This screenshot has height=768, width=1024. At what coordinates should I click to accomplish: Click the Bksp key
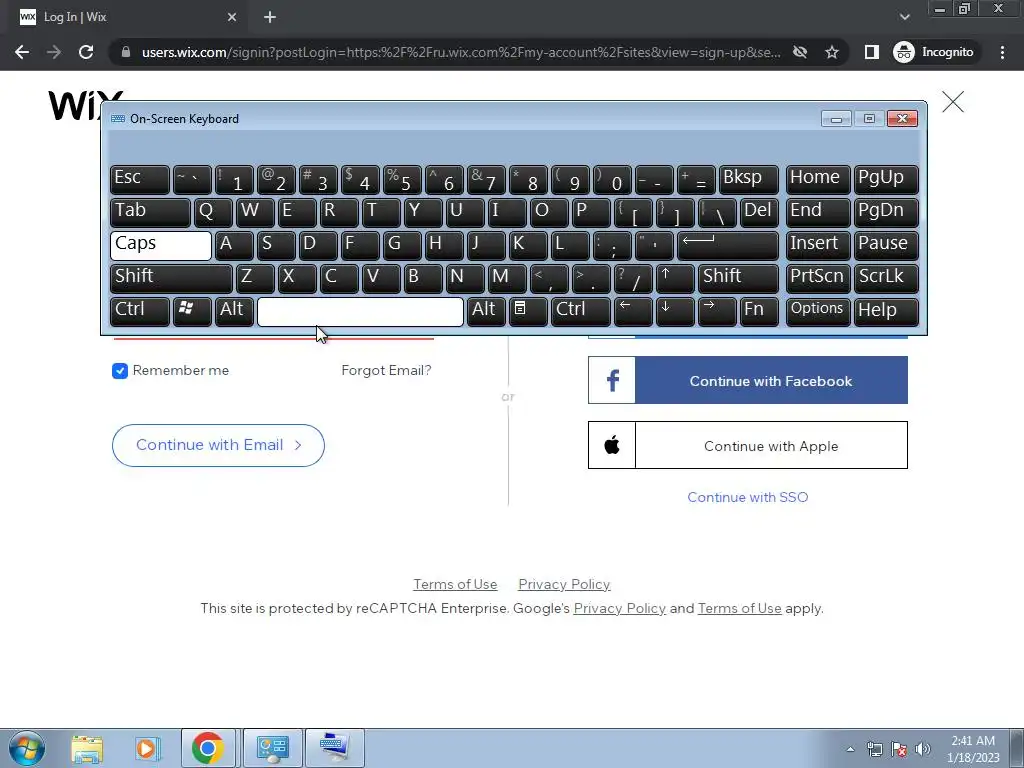(748, 180)
